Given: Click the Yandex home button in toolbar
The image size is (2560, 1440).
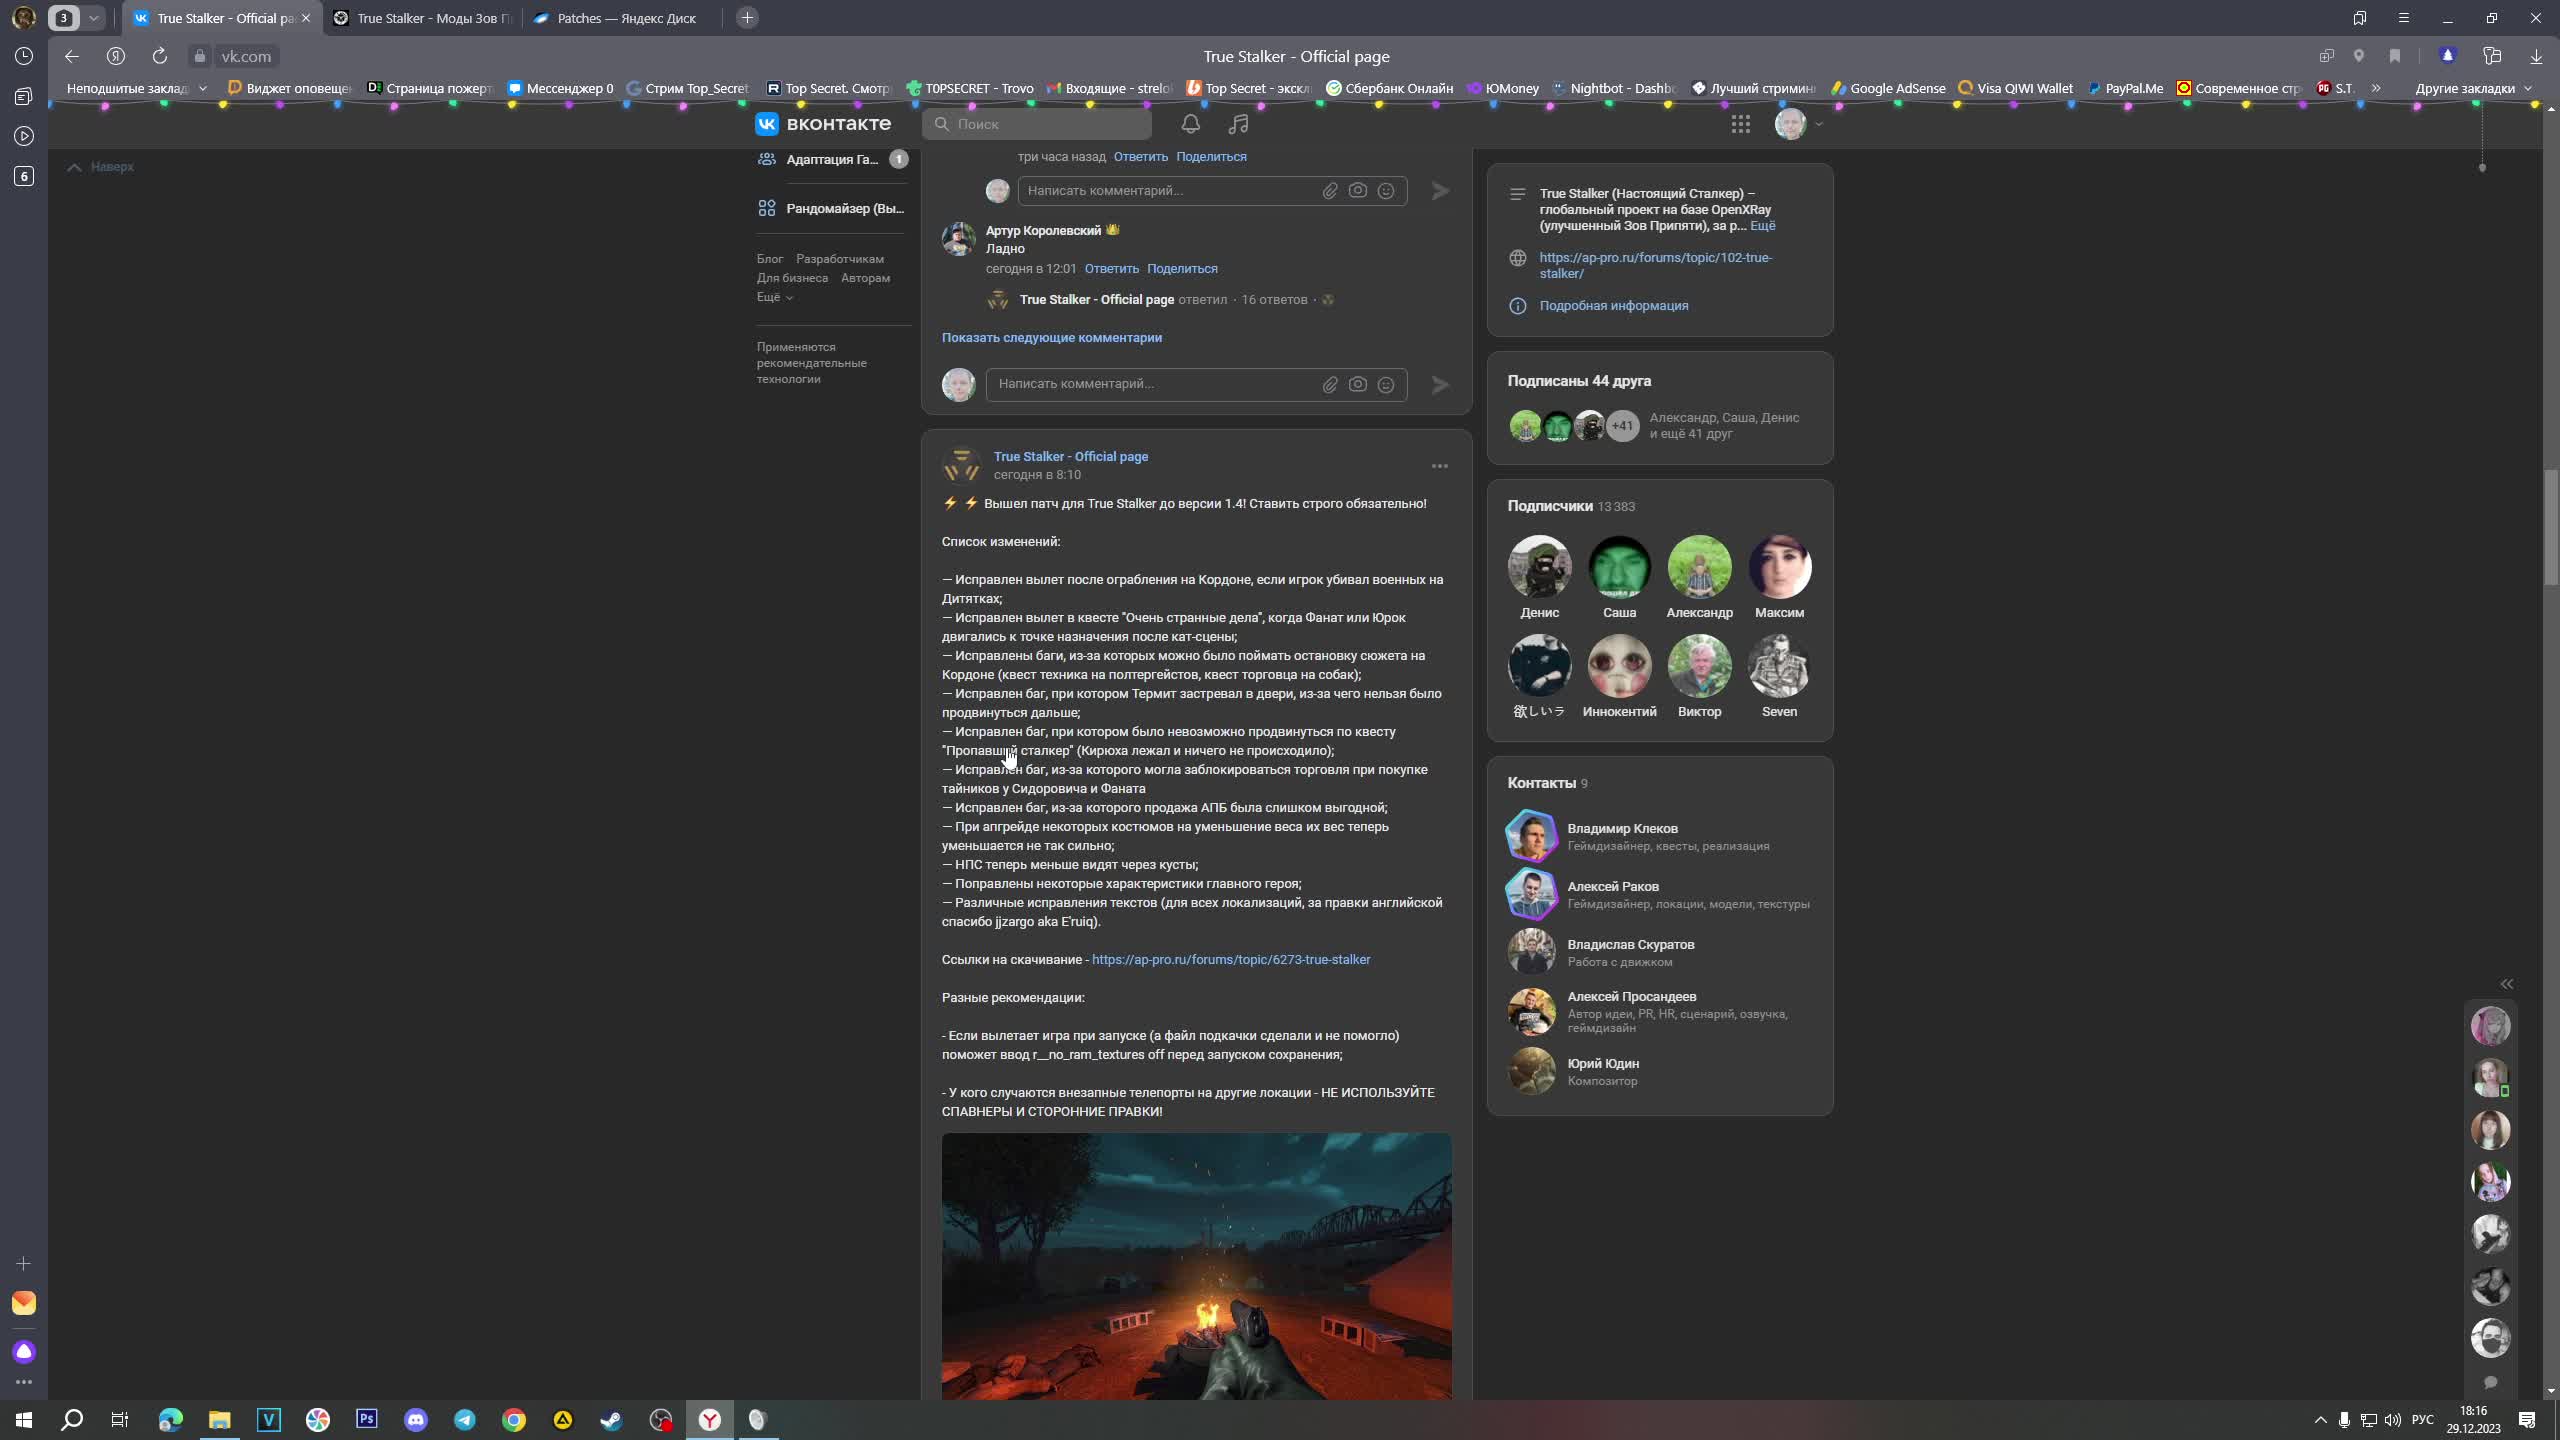Looking at the screenshot, I should pos(116,56).
